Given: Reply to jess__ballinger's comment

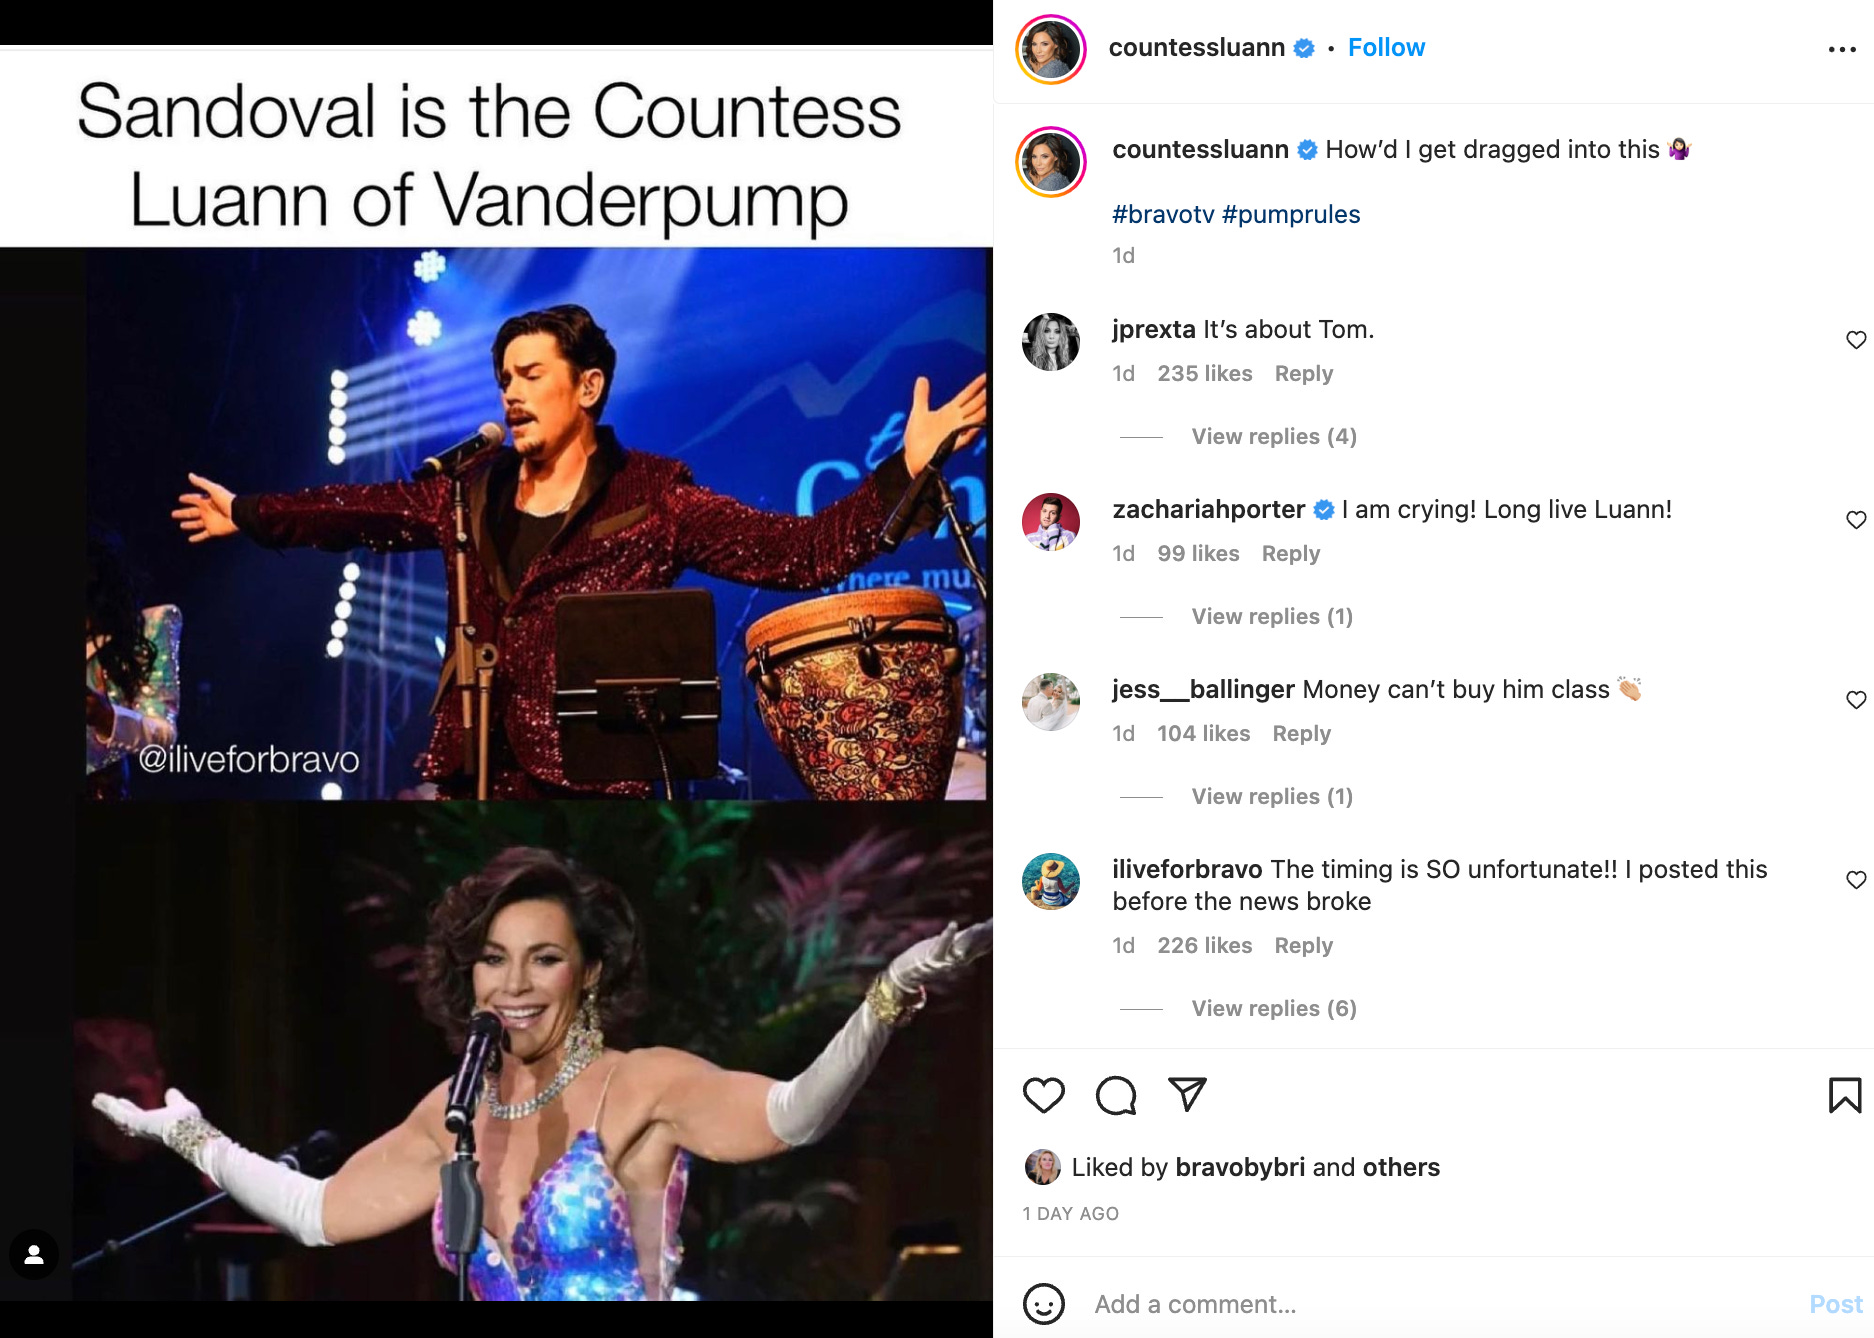Looking at the screenshot, I should 1301,733.
